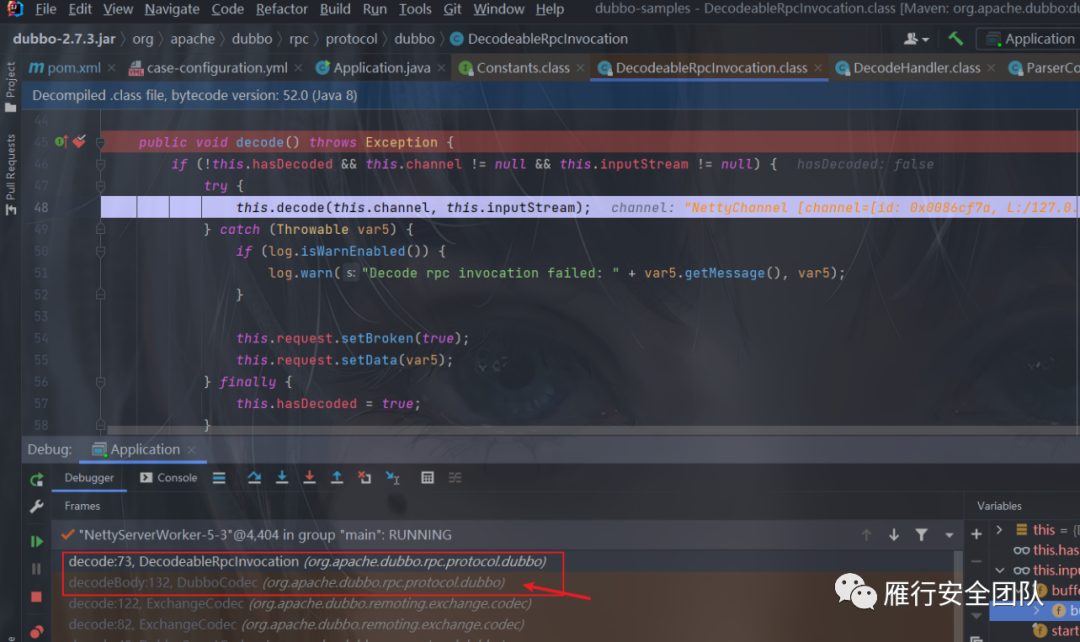This screenshot has width=1080, height=642.
Task: Collapse the if block at line 46
Action: tap(101, 165)
